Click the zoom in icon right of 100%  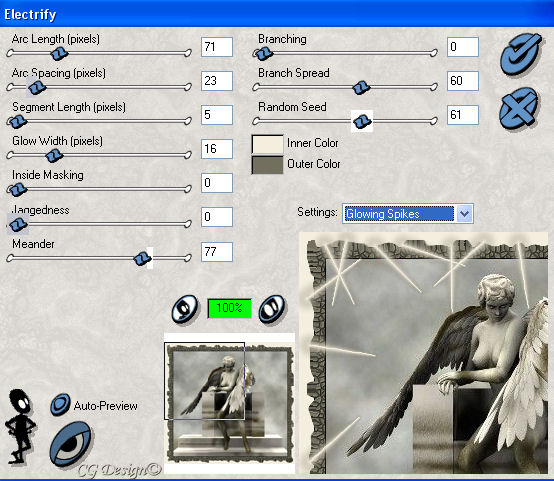[271, 309]
